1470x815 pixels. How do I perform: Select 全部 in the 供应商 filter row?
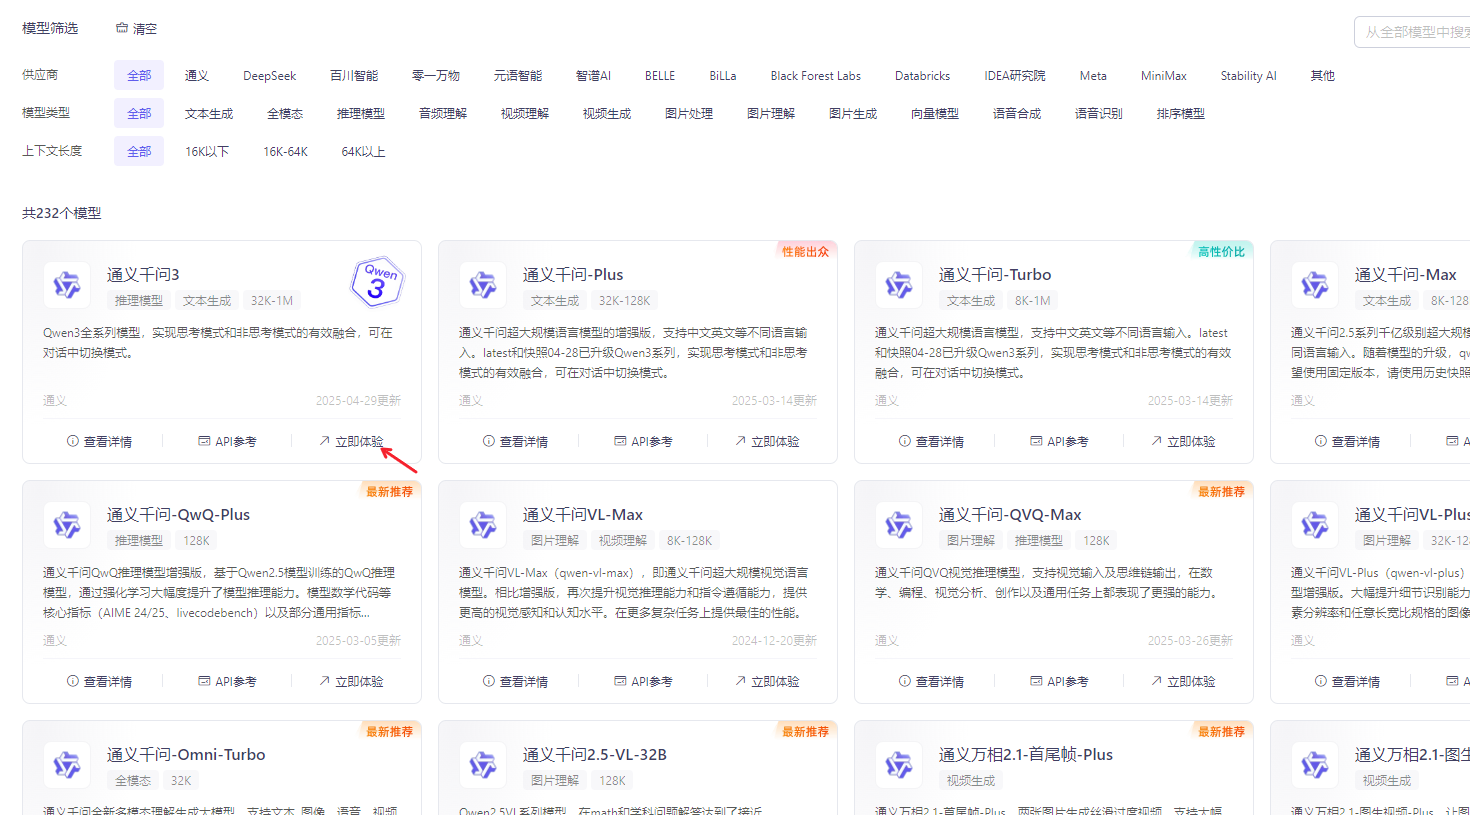click(139, 75)
